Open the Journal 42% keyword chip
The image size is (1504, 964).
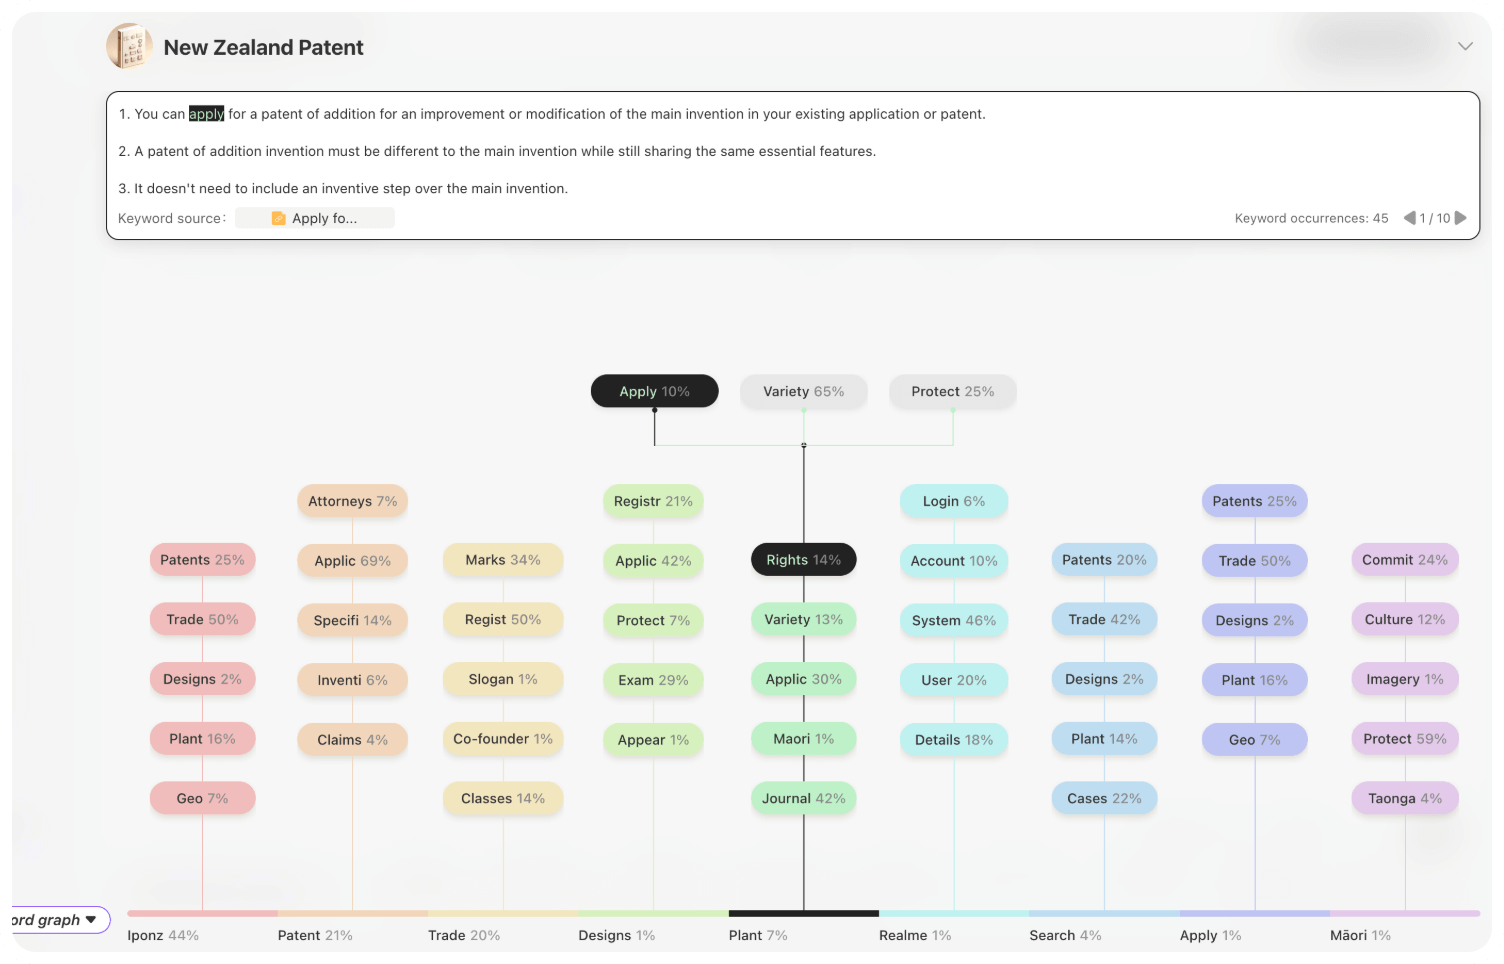(x=803, y=798)
